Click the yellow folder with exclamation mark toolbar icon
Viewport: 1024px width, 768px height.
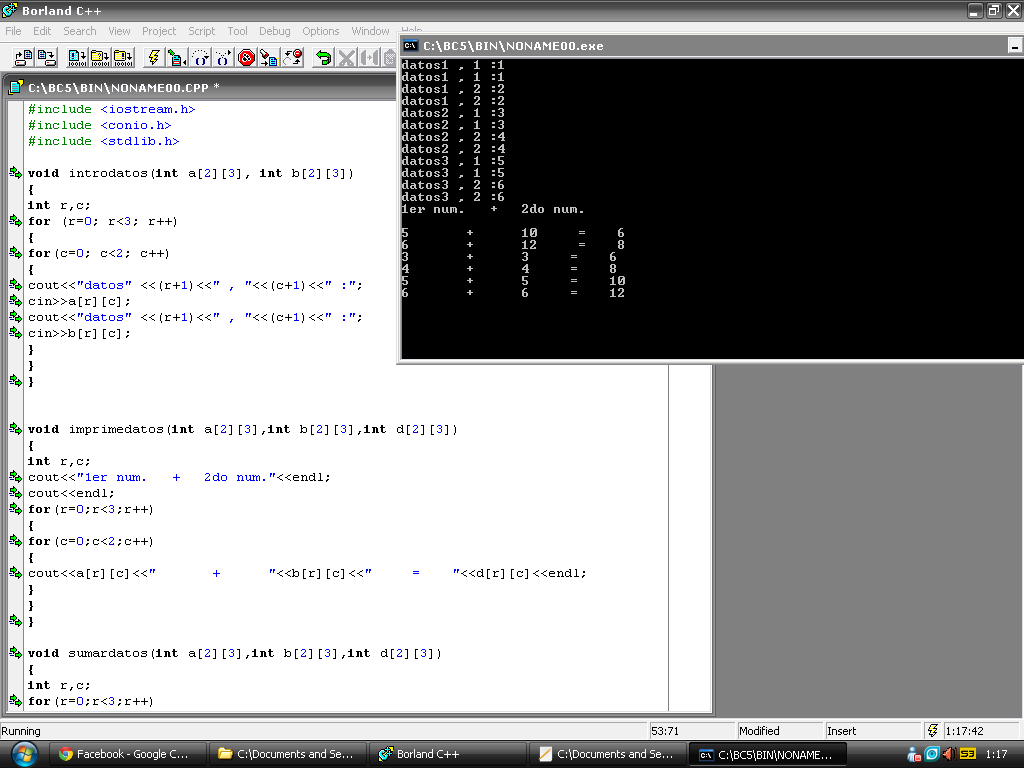point(123,57)
